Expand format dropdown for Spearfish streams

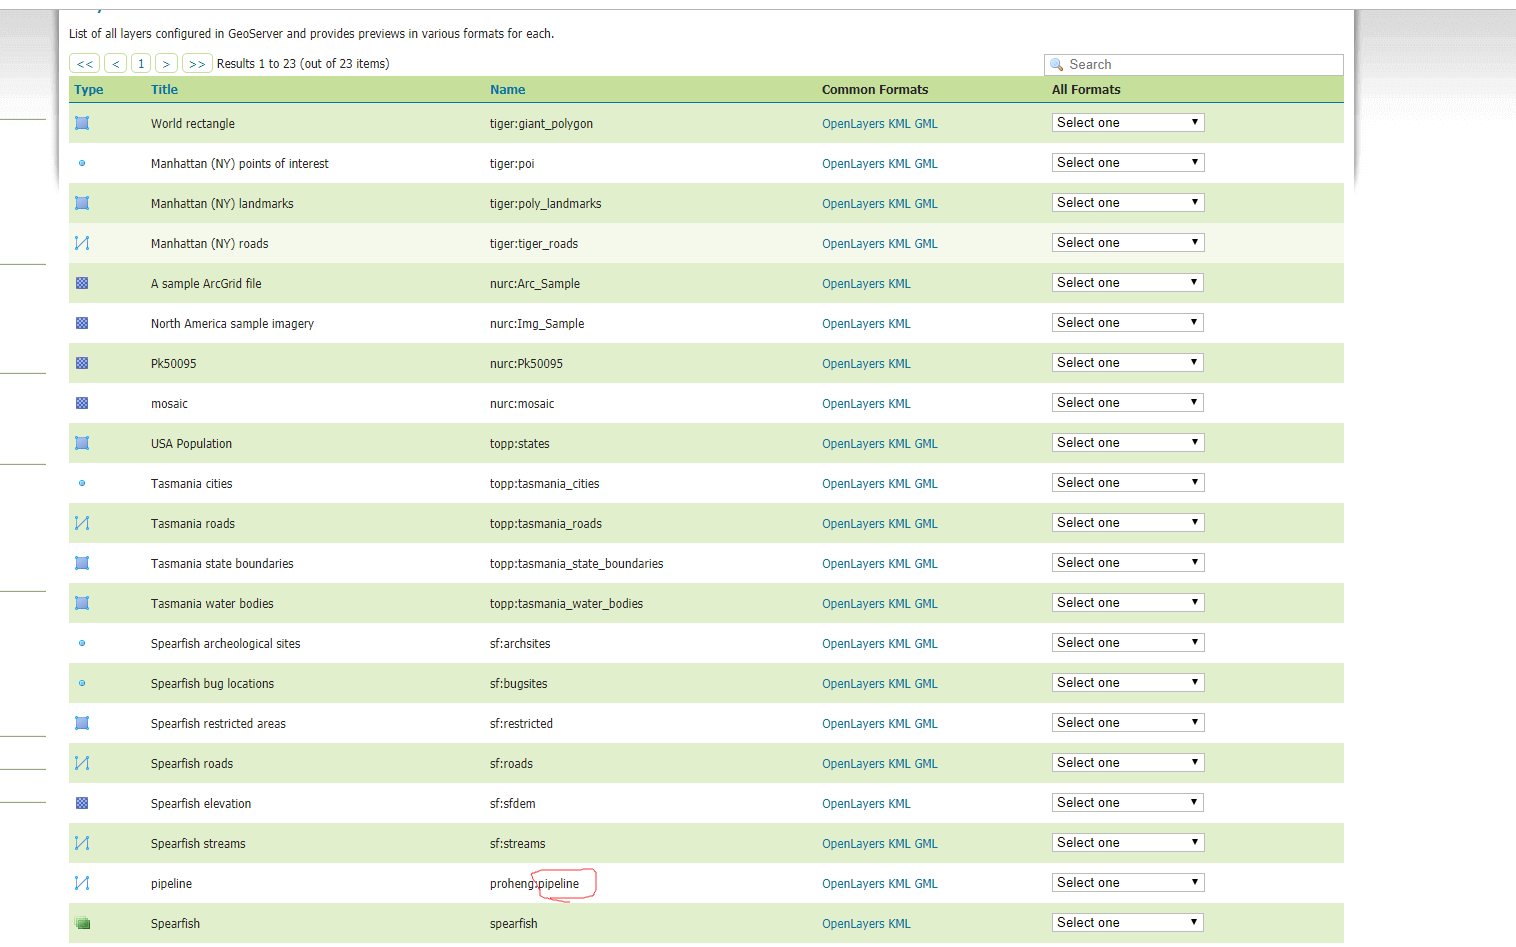coord(1127,843)
